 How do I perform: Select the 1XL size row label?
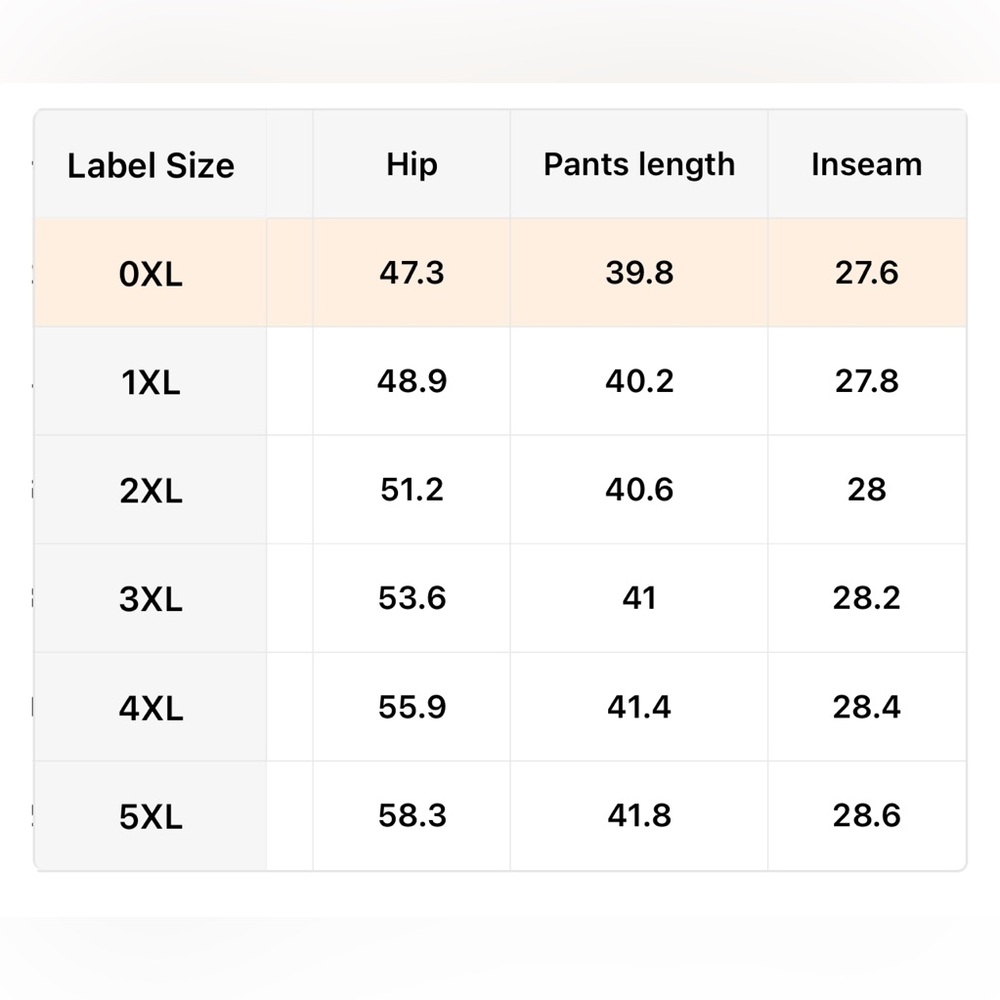[x=151, y=382]
